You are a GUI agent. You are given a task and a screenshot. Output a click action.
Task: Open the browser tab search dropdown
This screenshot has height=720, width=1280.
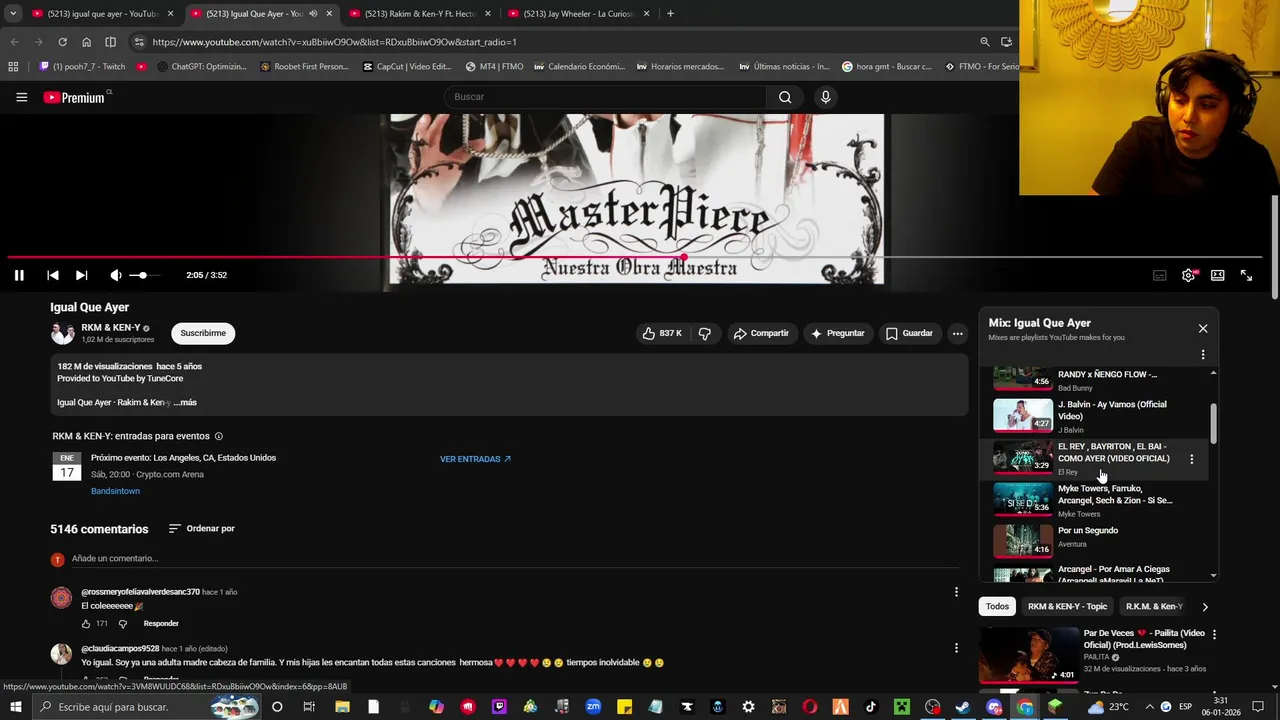click(13, 14)
